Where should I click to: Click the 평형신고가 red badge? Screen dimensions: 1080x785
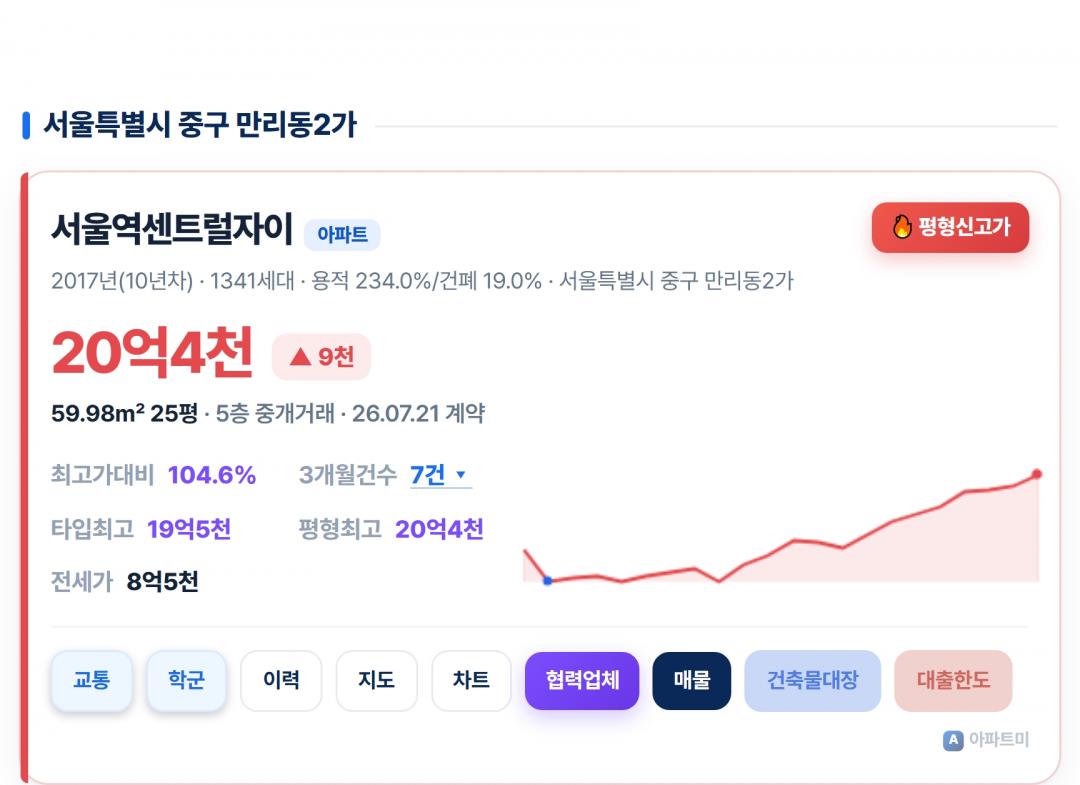tap(951, 227)
